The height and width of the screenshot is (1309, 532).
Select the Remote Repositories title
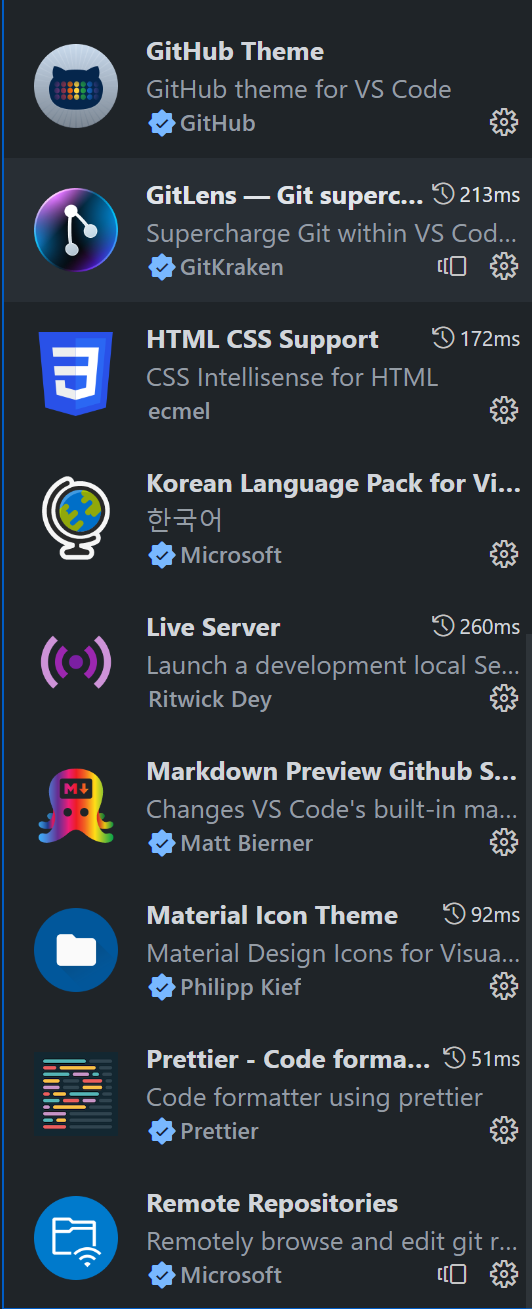click(272, 1204)
